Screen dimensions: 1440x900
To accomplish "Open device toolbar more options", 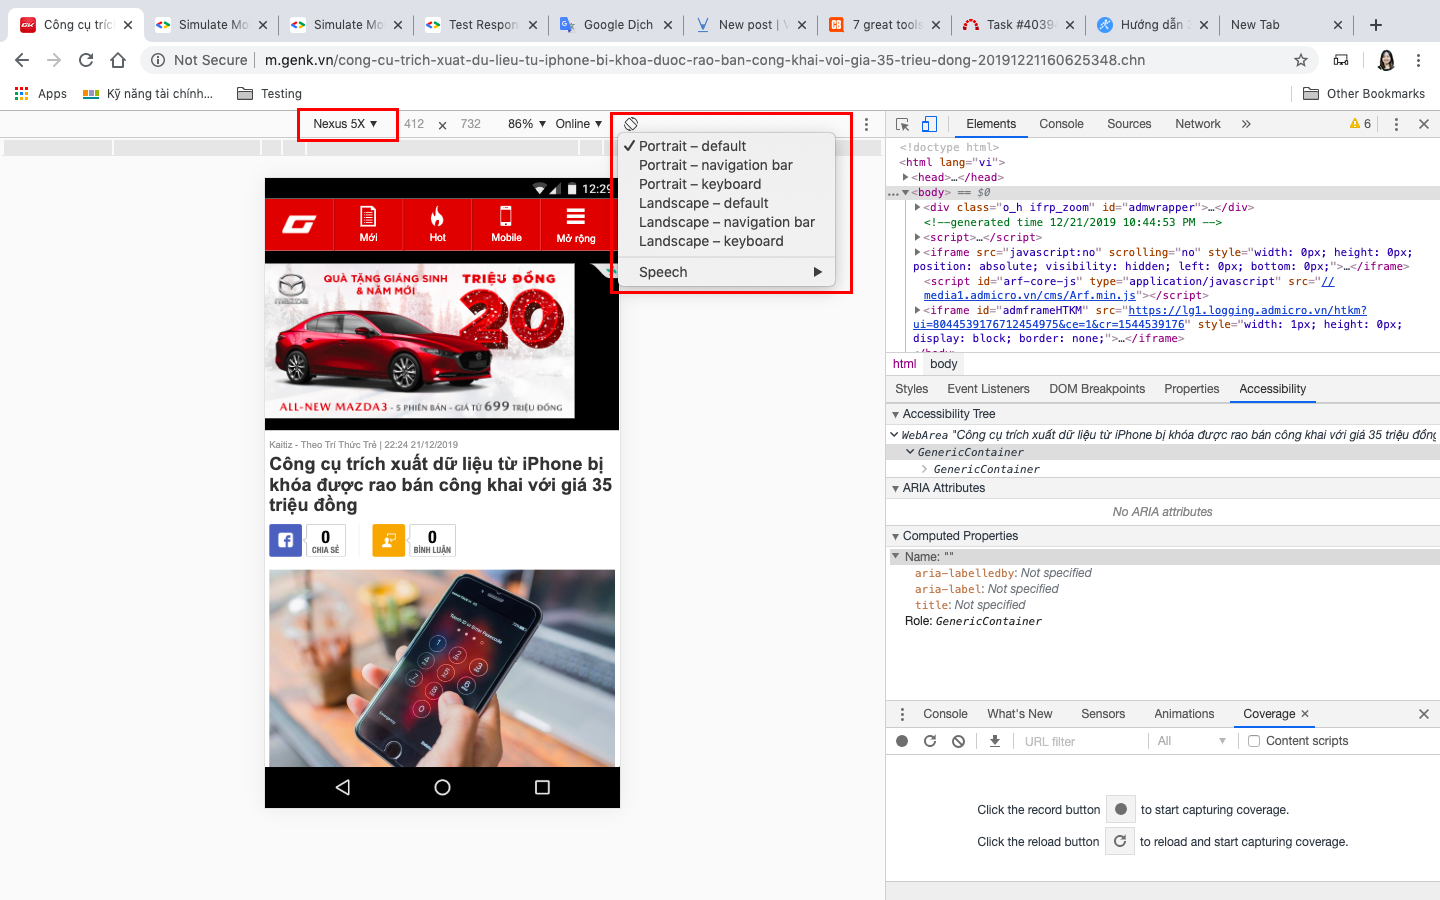I will (866, 124).
